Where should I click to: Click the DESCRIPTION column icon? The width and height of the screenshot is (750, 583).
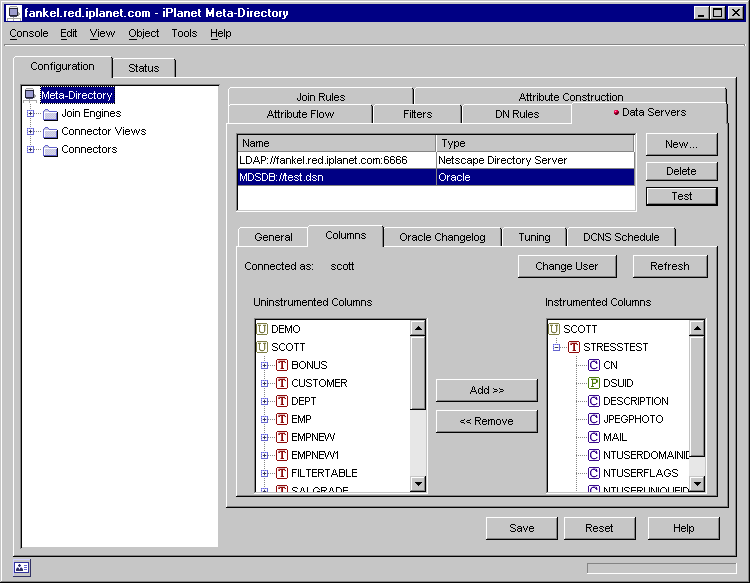pyautogui.click(x=594, y=401)
